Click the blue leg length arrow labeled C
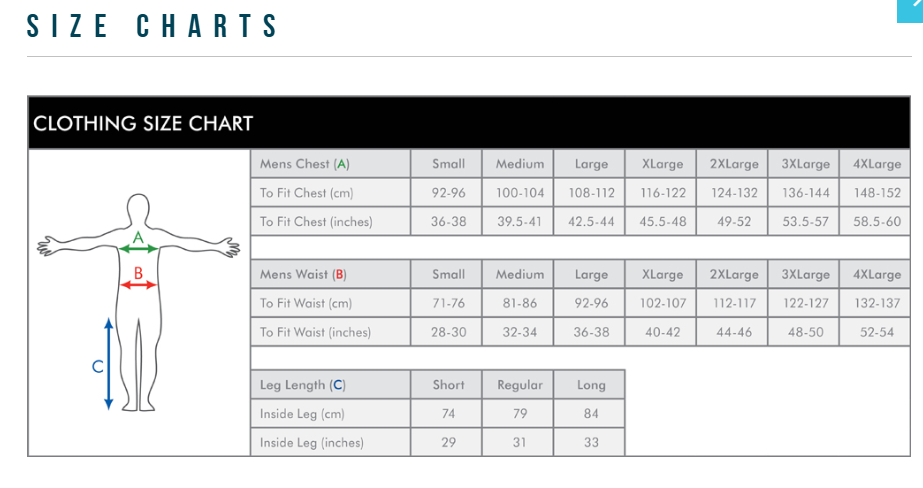Viewport: 923px width, 488px height. pos(109,364)
